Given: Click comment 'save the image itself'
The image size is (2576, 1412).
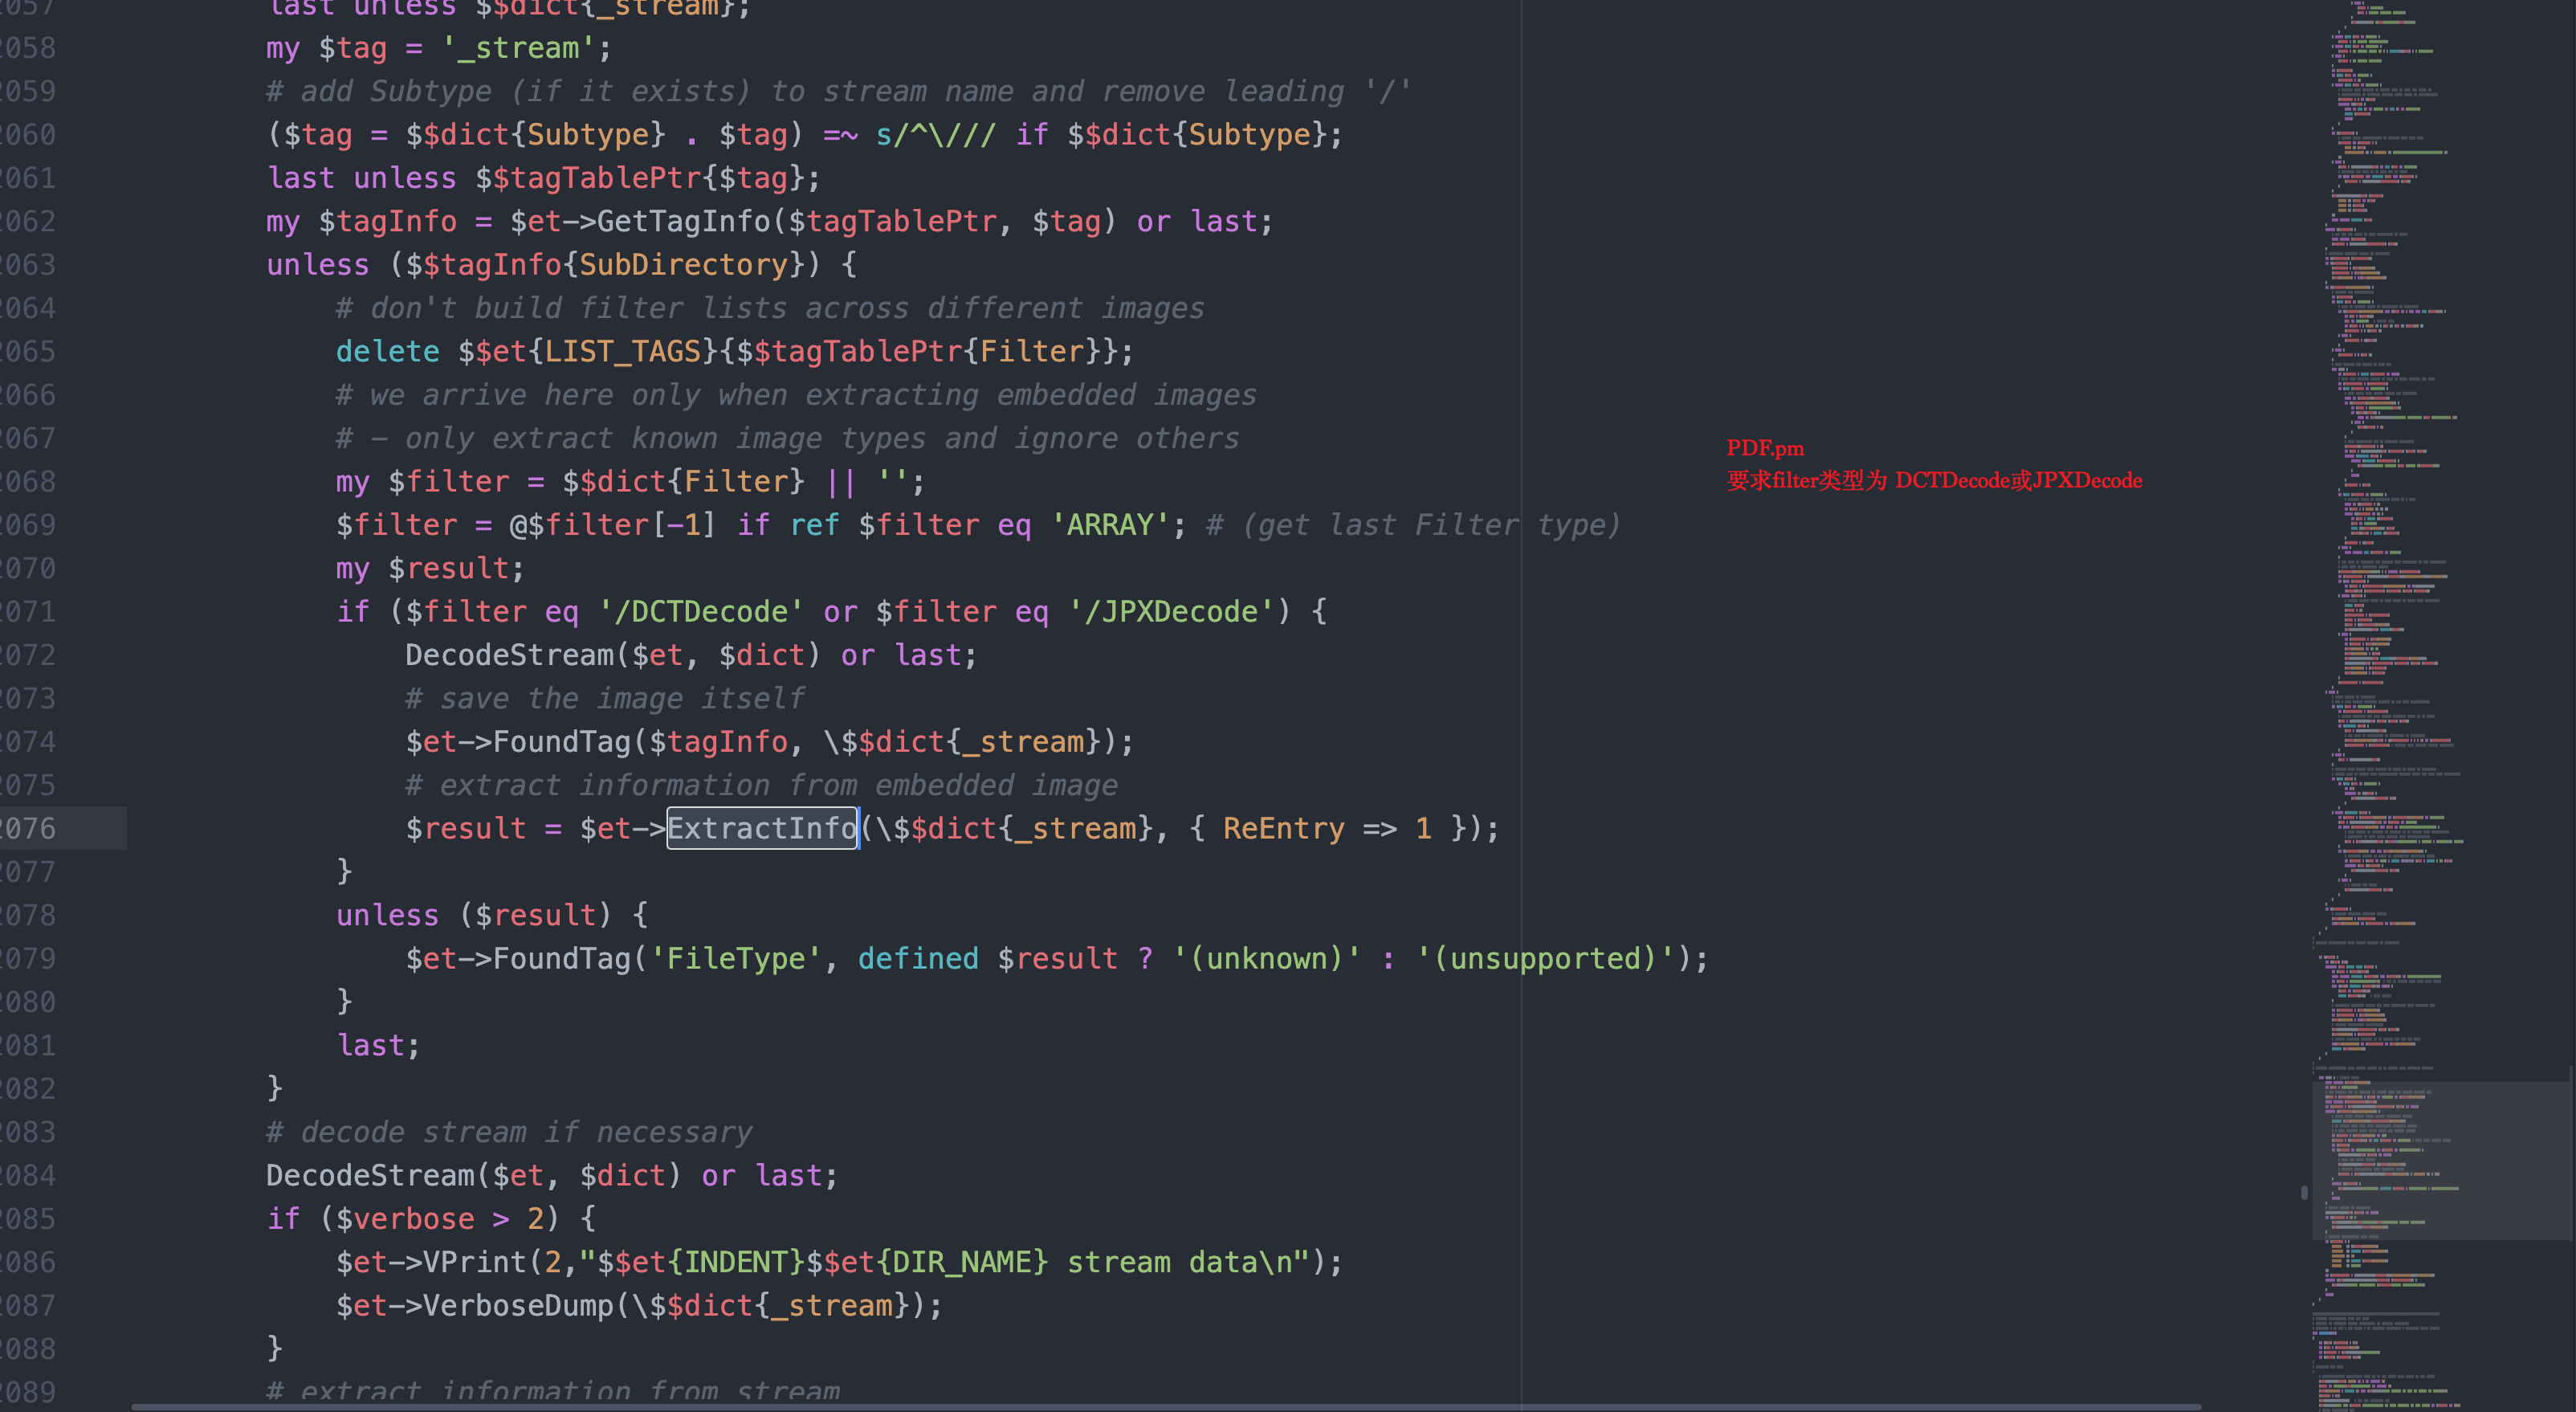Looking at the screenshot, I should click(x=605, y=698).
